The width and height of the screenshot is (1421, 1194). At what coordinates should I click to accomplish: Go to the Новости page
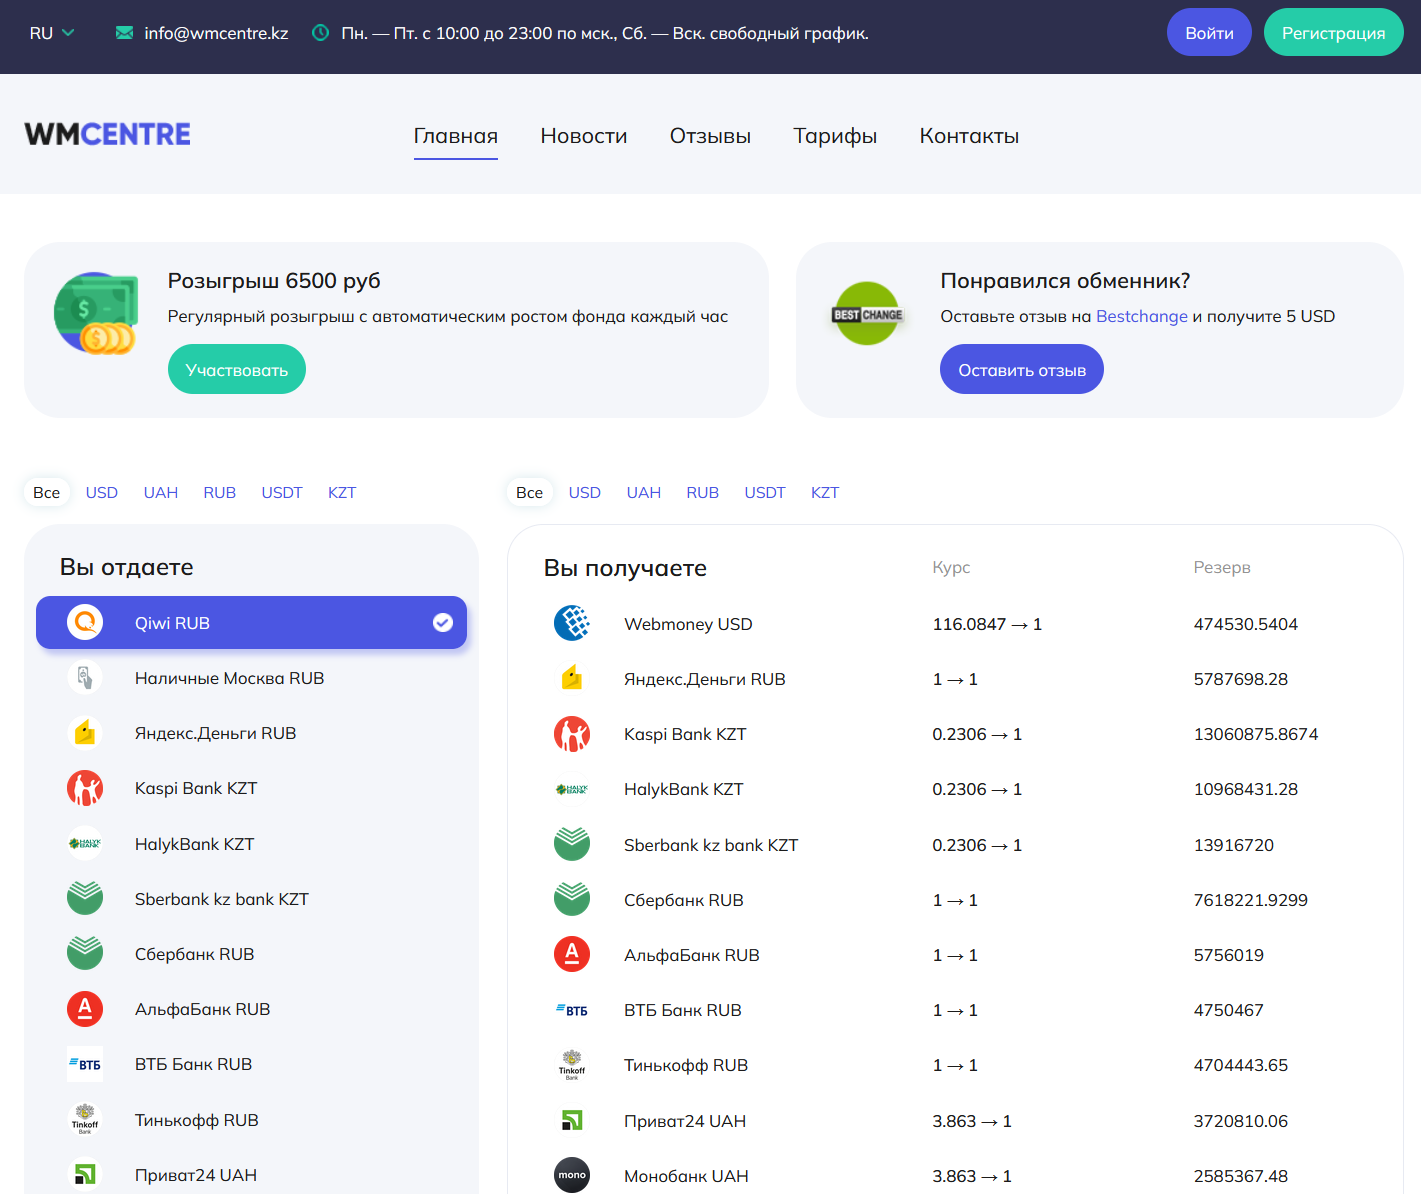(x=584, y=136)
